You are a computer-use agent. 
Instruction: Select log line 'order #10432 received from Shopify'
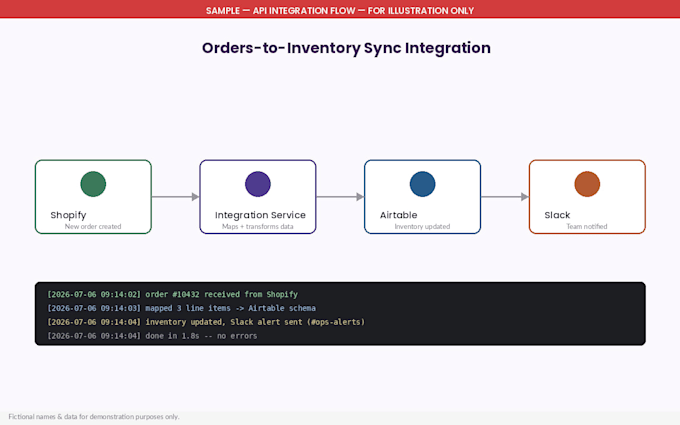tap(173, 294)
